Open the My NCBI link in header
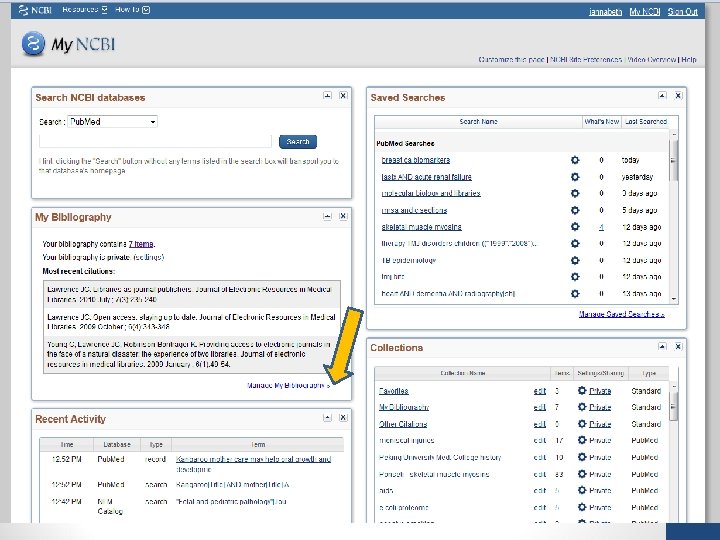720x540 pixels. [x=644, y=11]
